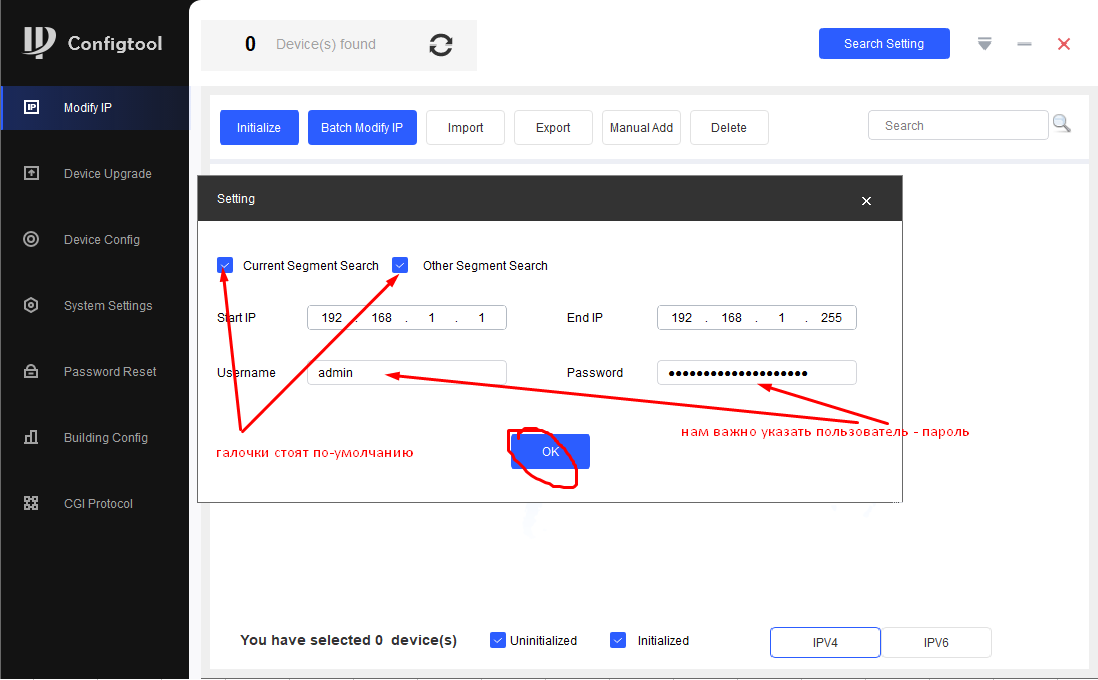Viewport: 1098px width, 680px height.
Task: Uncheck the Initialized filter checkbox
Action: 618,640
